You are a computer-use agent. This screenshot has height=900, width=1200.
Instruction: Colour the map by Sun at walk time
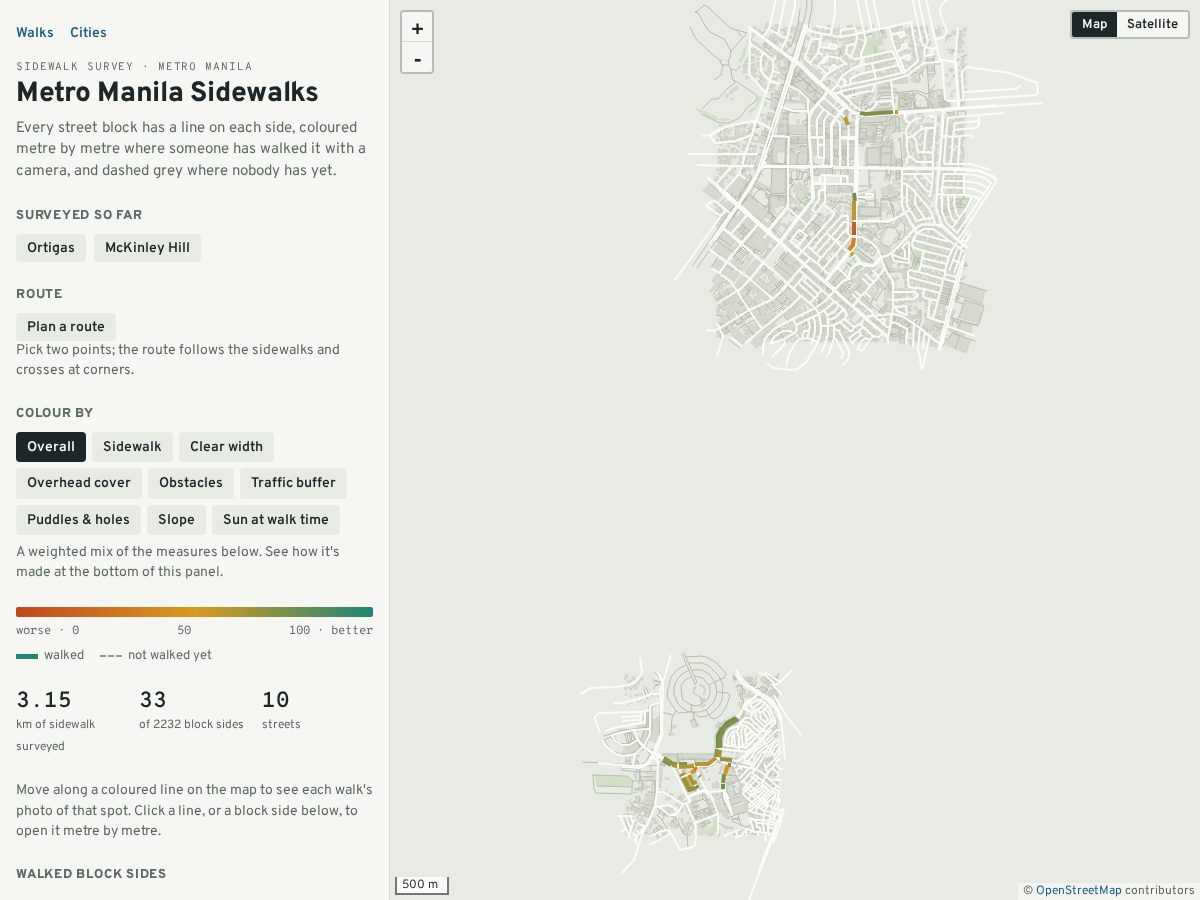point(276,520)
